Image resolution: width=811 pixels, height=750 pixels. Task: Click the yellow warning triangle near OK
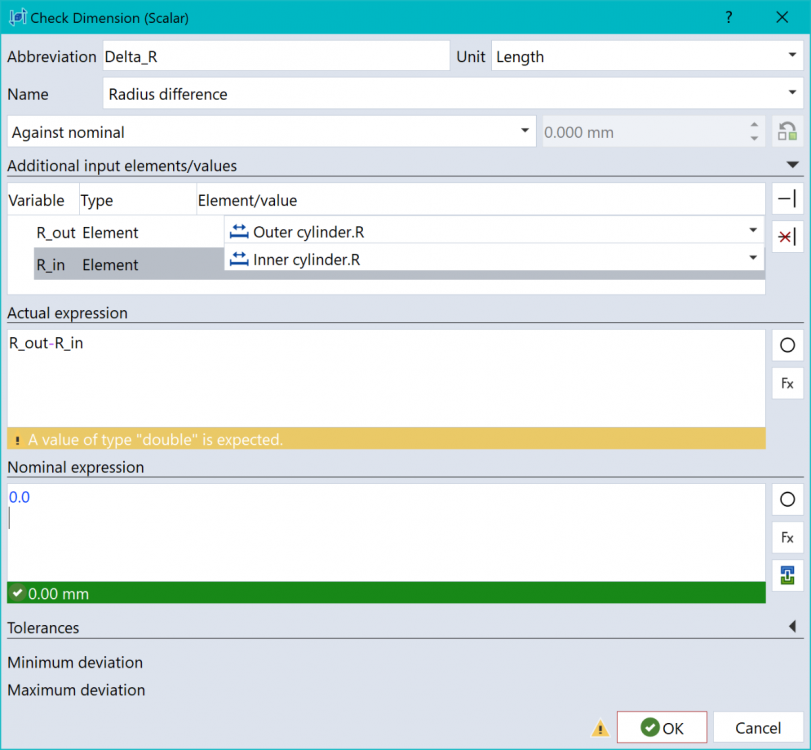click(x=599, y=728)
